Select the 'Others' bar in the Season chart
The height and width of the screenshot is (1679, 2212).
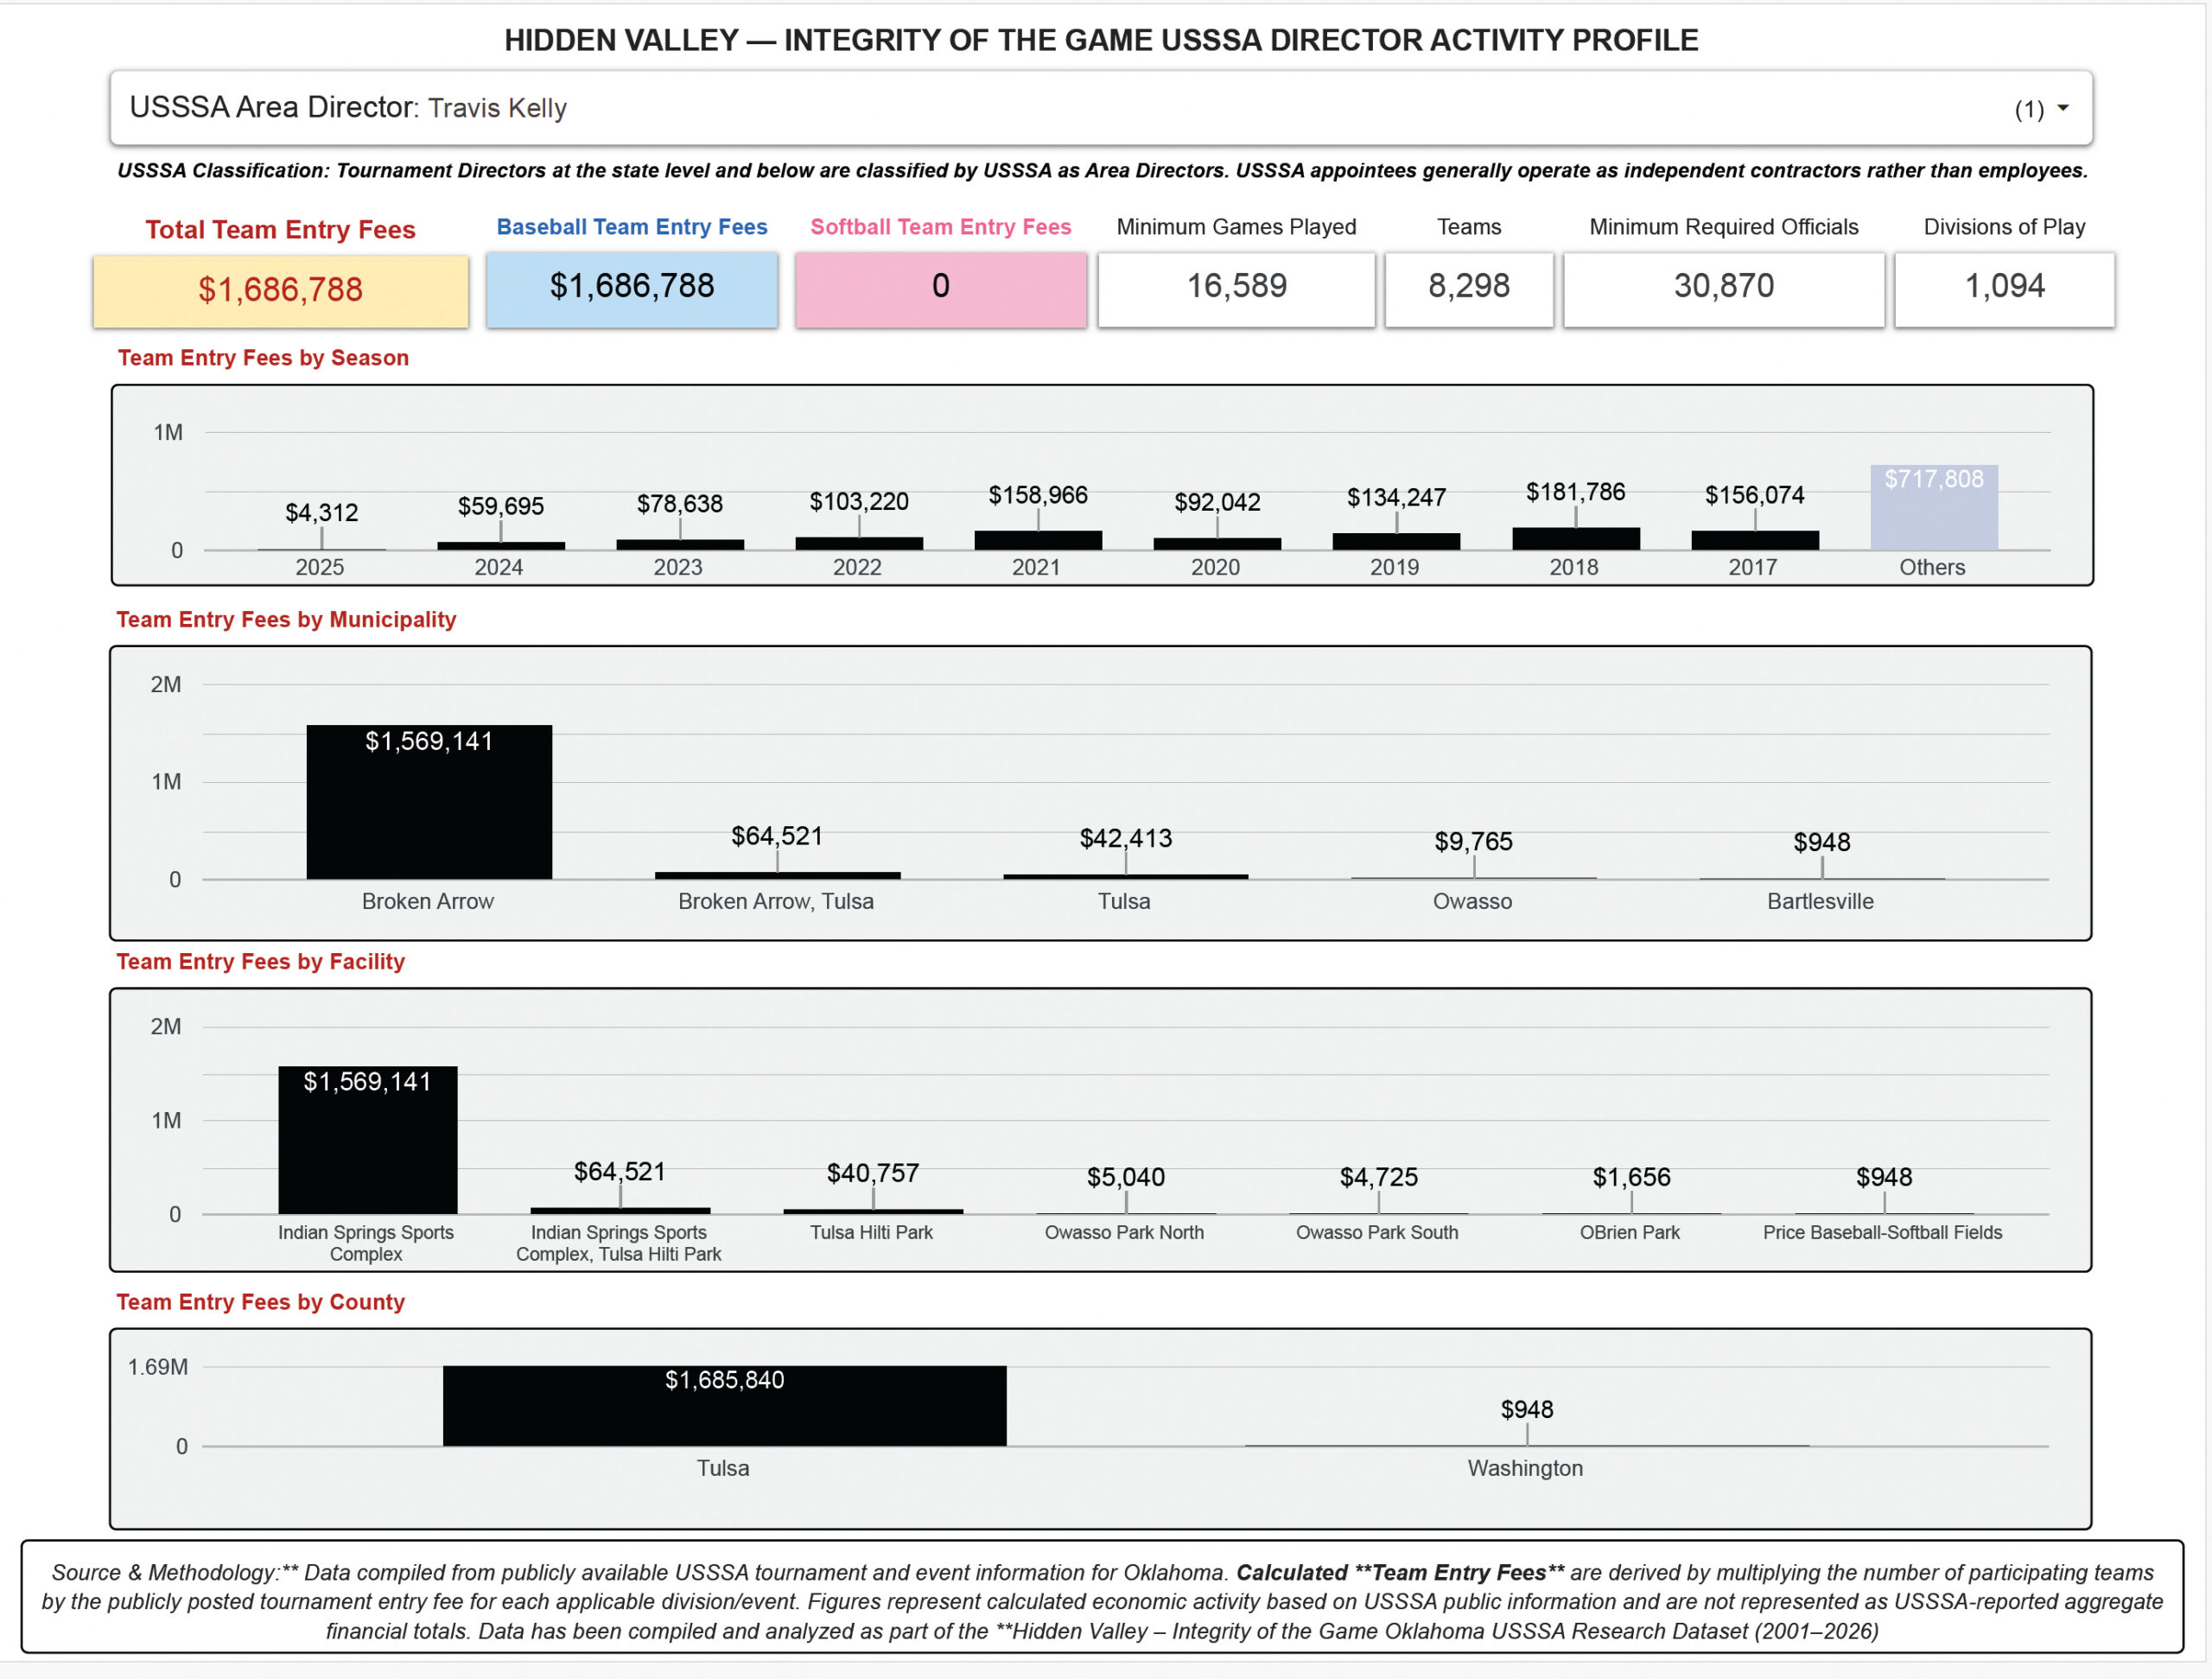pyautogui.click(x=1934, y=507)
